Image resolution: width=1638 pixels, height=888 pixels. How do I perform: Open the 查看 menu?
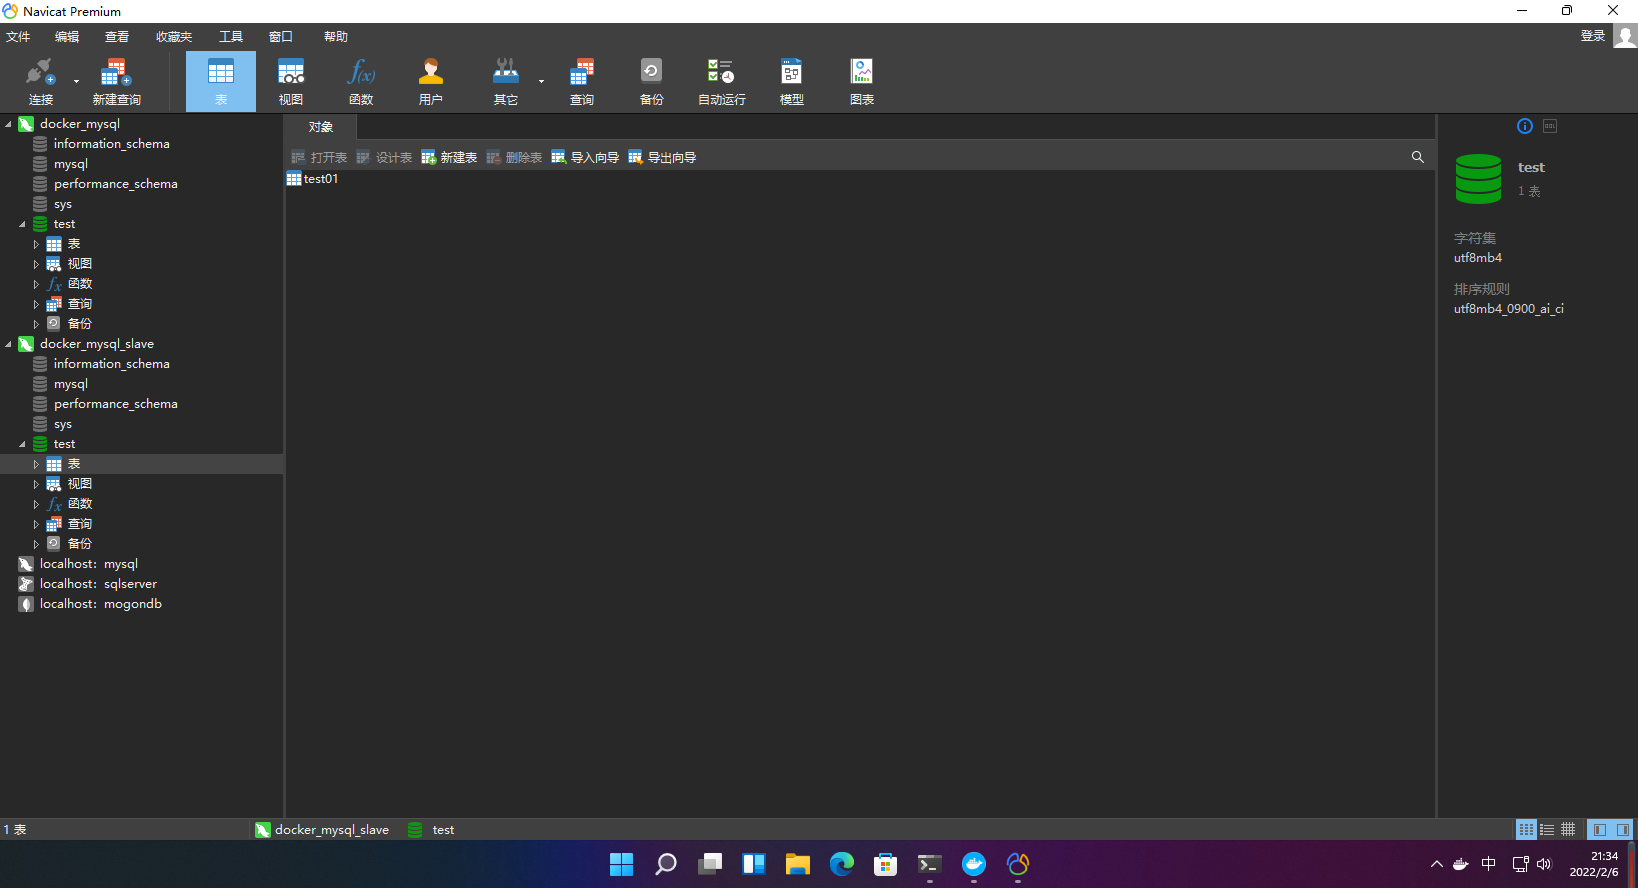tap(117, 36)
